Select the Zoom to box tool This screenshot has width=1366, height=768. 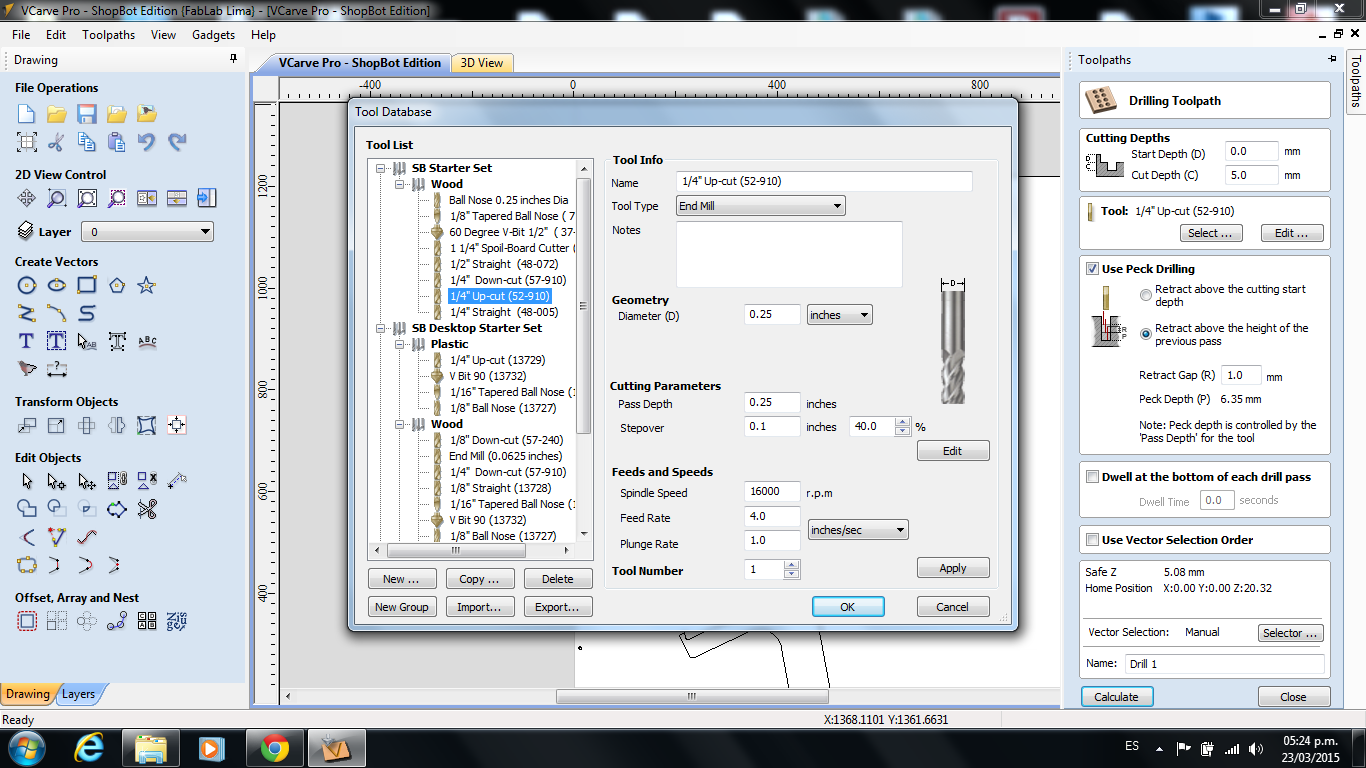coord(57,198)
